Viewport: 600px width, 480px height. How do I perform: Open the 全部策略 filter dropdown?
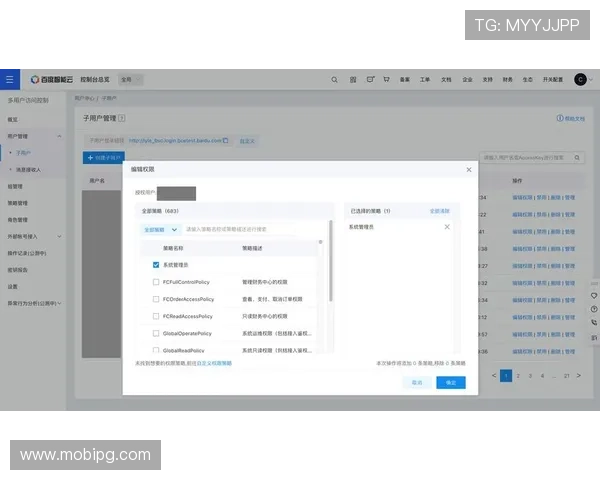pyautogui.click(x=160, y=230)
